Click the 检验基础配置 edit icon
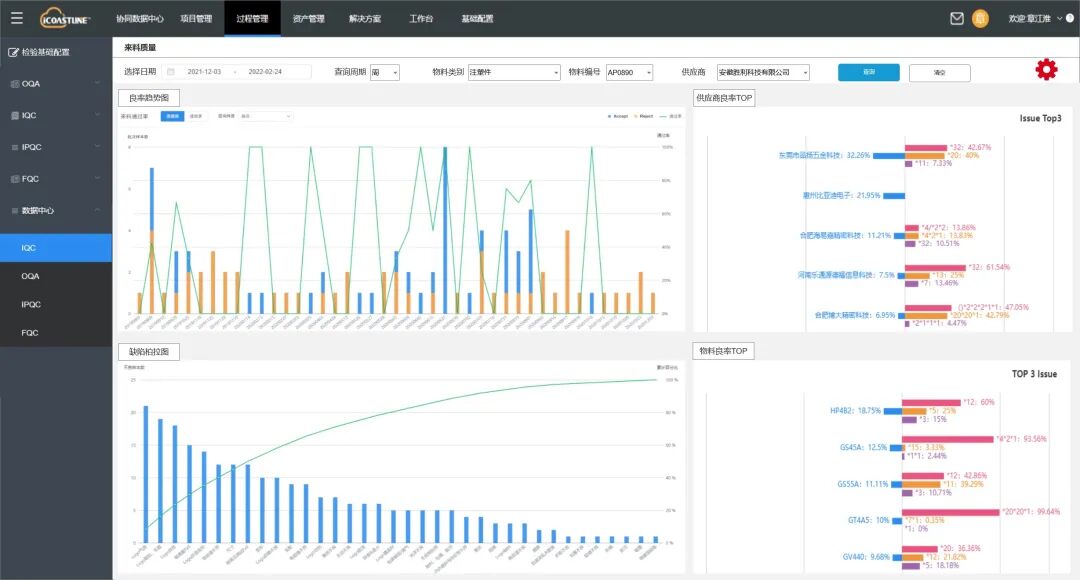Image resolution: width=1080 pixels, height=580 pixels. 13,52
